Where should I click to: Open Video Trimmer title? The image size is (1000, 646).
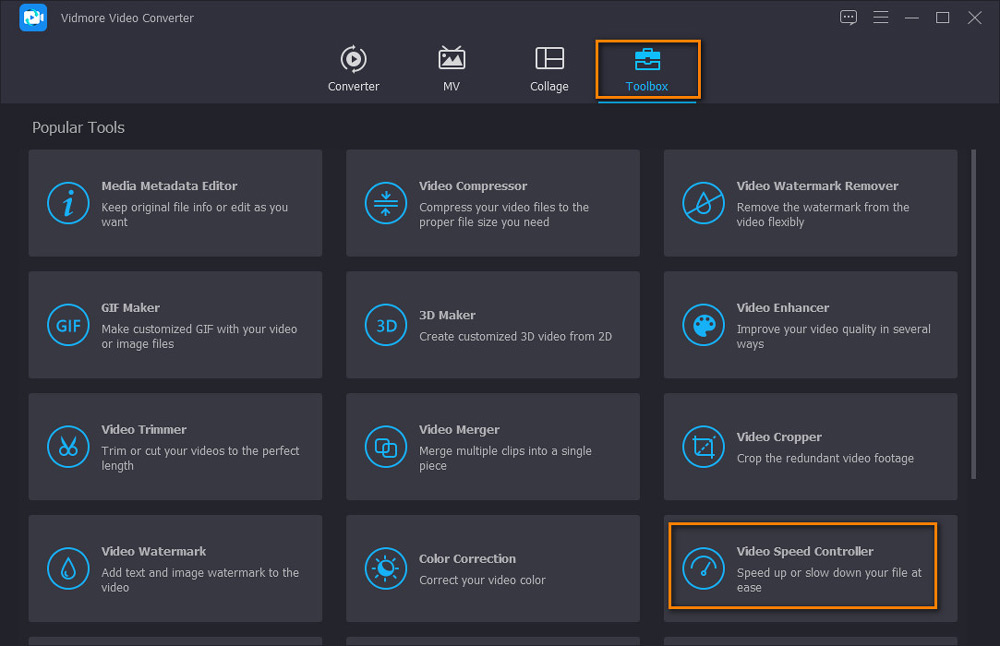pos(144,429)
